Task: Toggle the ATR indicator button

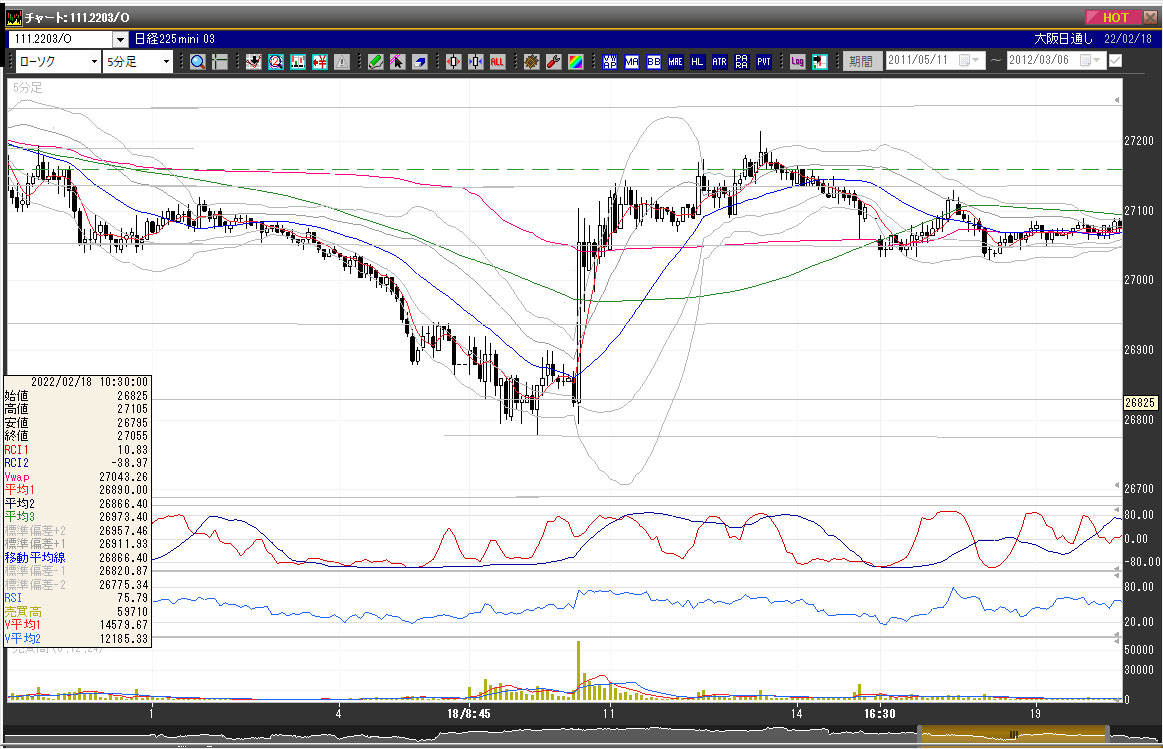Action: [x=719, y=62]
